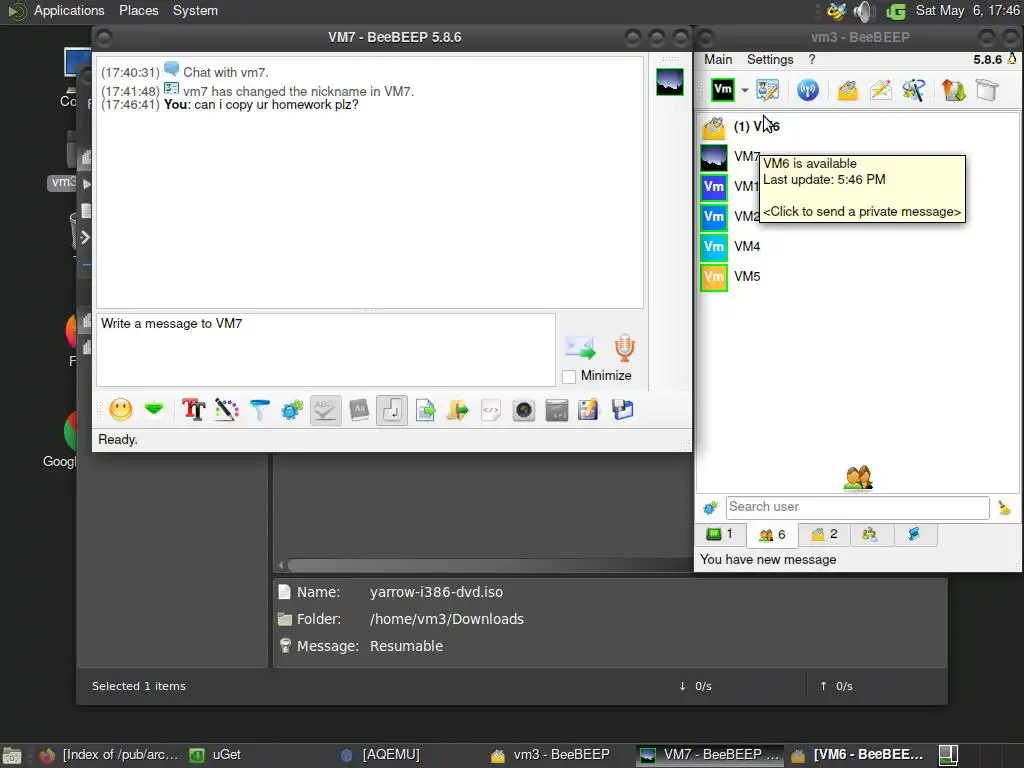Viewport: 1024px width, 768px height.
Task: Toggle the ABC spell check button
Action: (325, 410)
